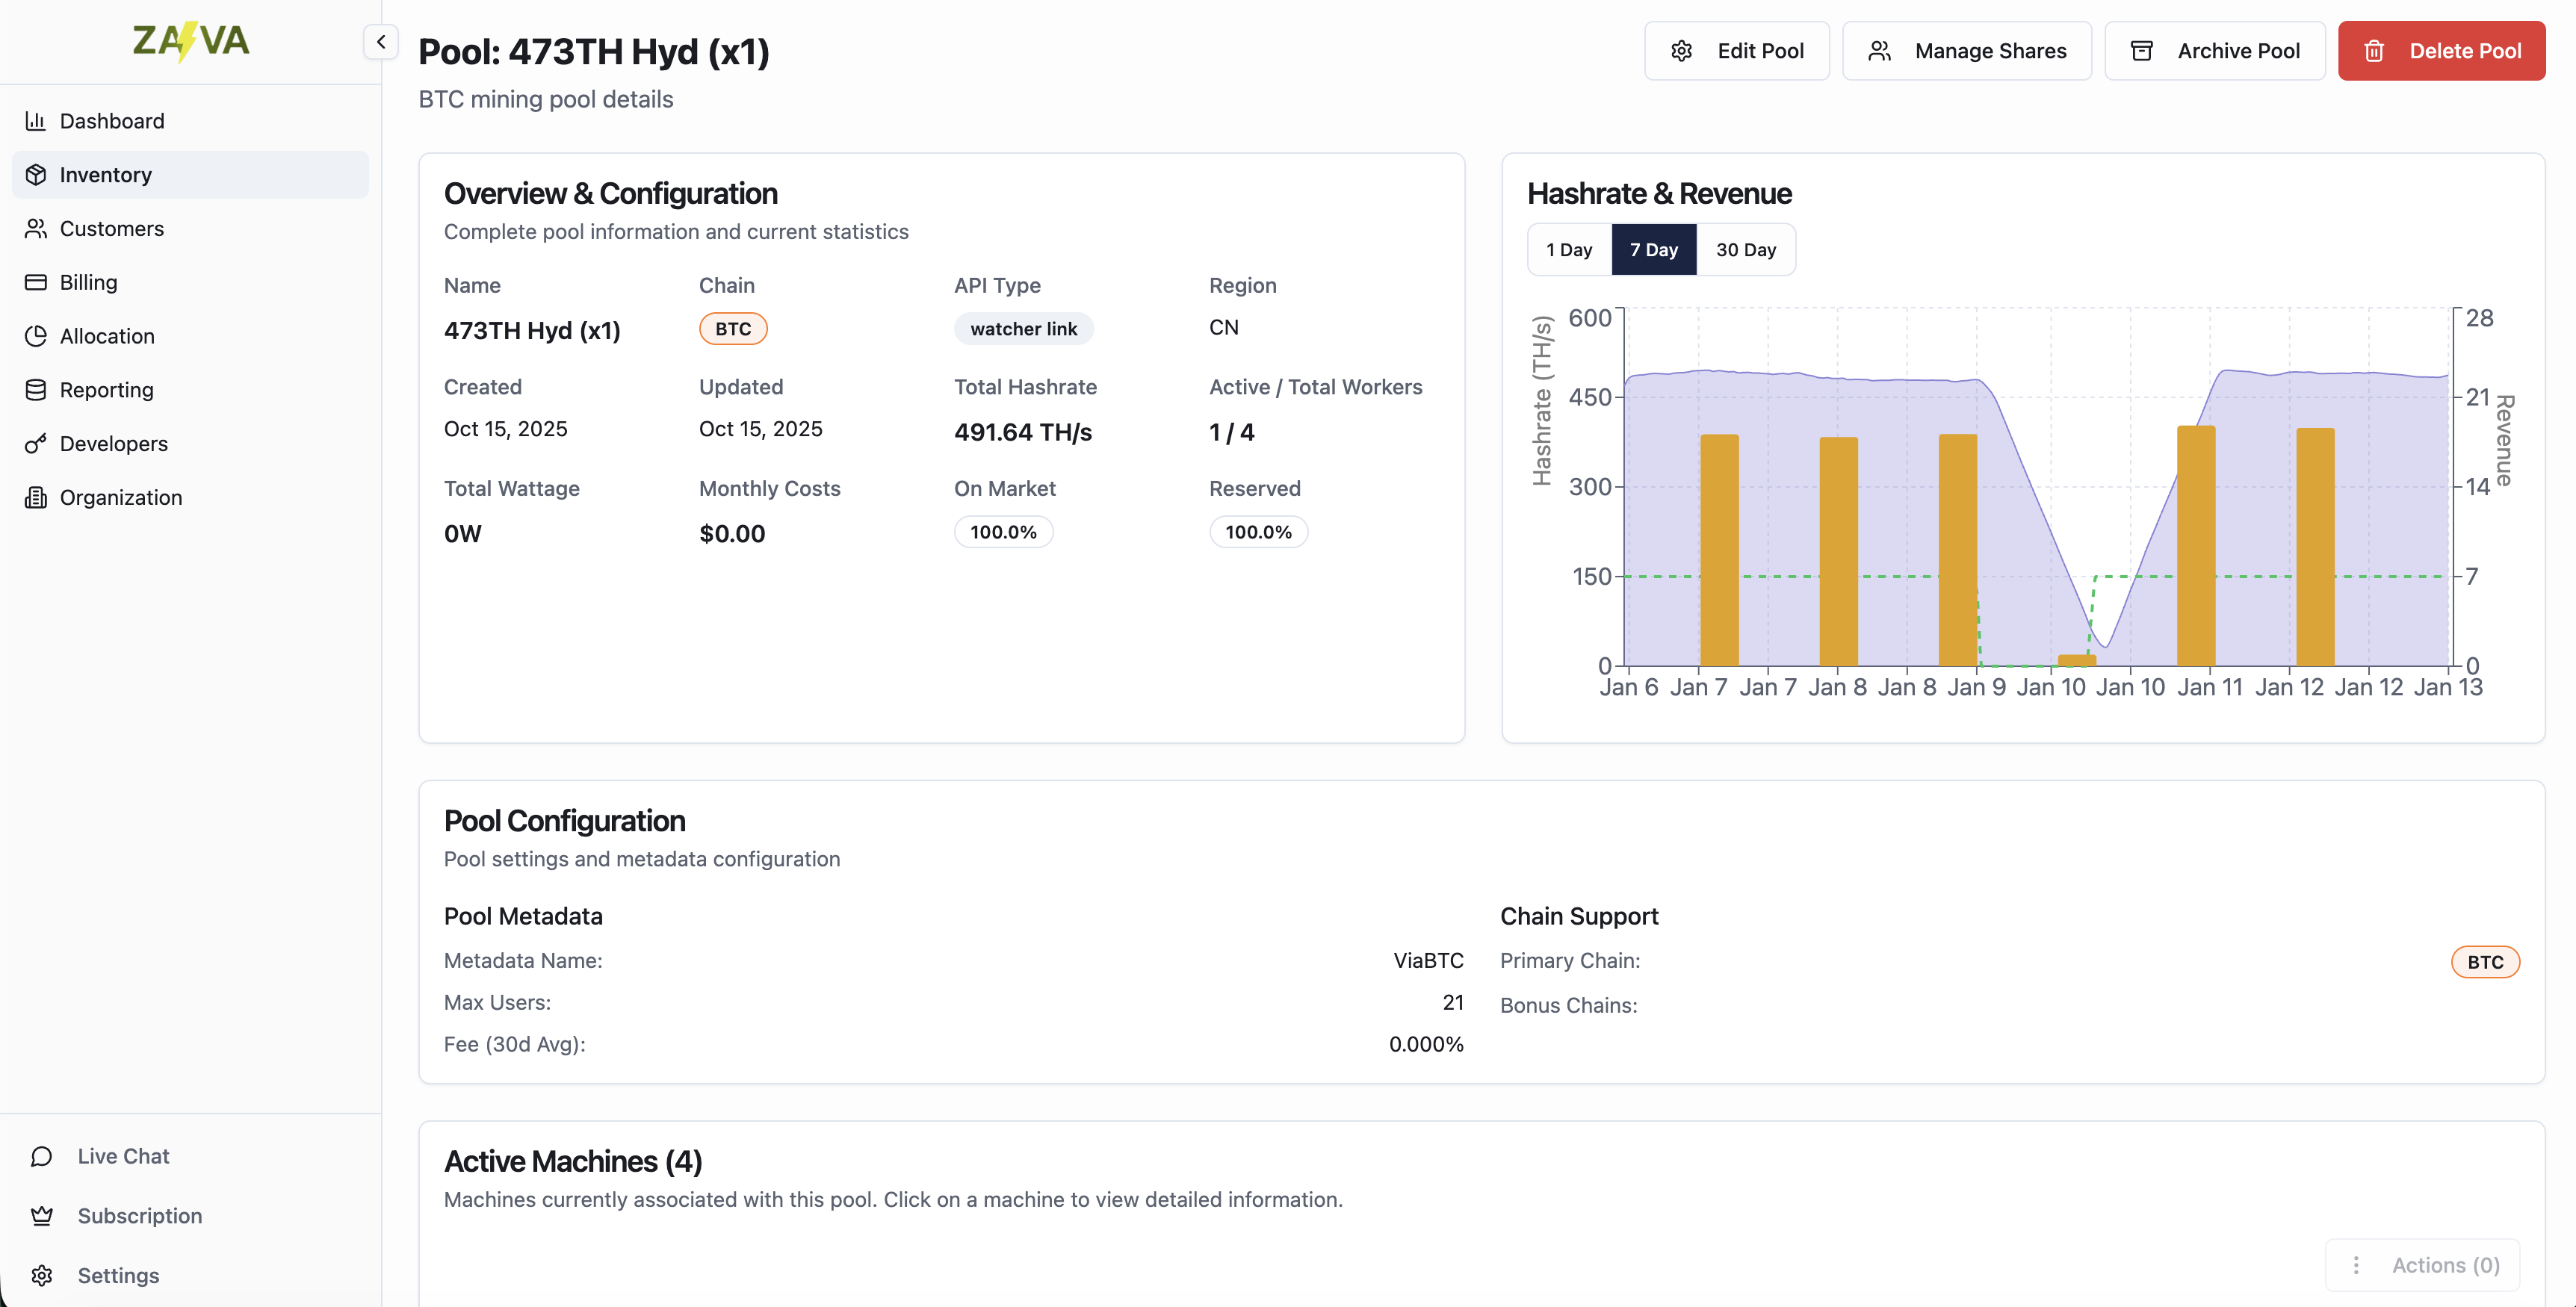Open Developers using the key icon
Screen dimensions: 2576x1307
tap(36, 443)
